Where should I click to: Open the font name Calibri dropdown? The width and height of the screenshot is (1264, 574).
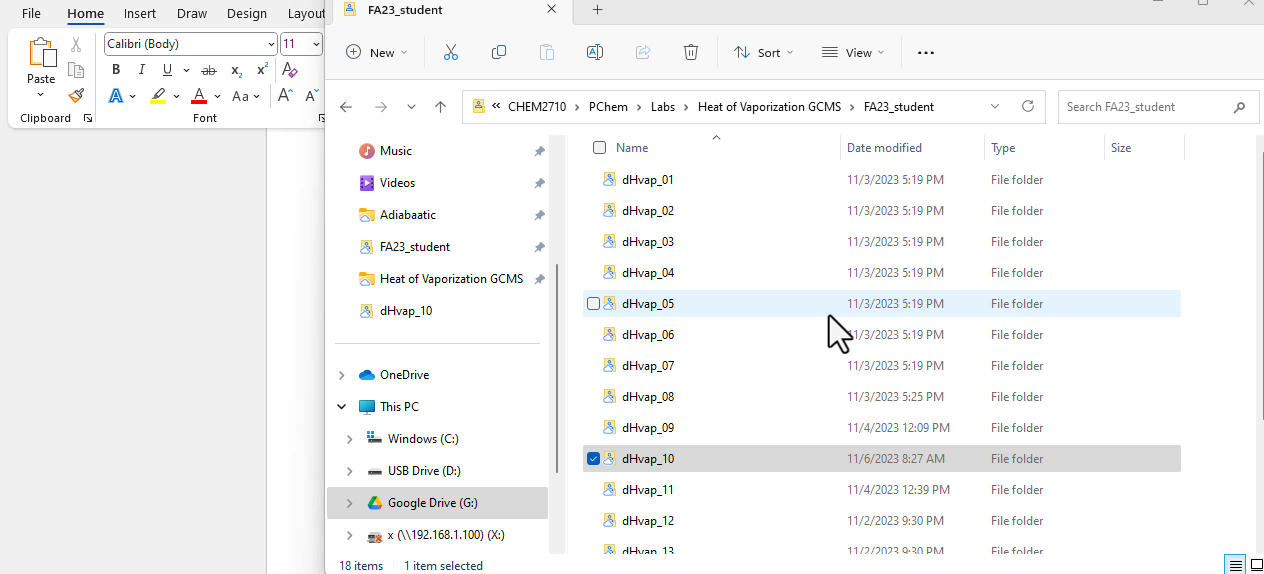point(271,44)
